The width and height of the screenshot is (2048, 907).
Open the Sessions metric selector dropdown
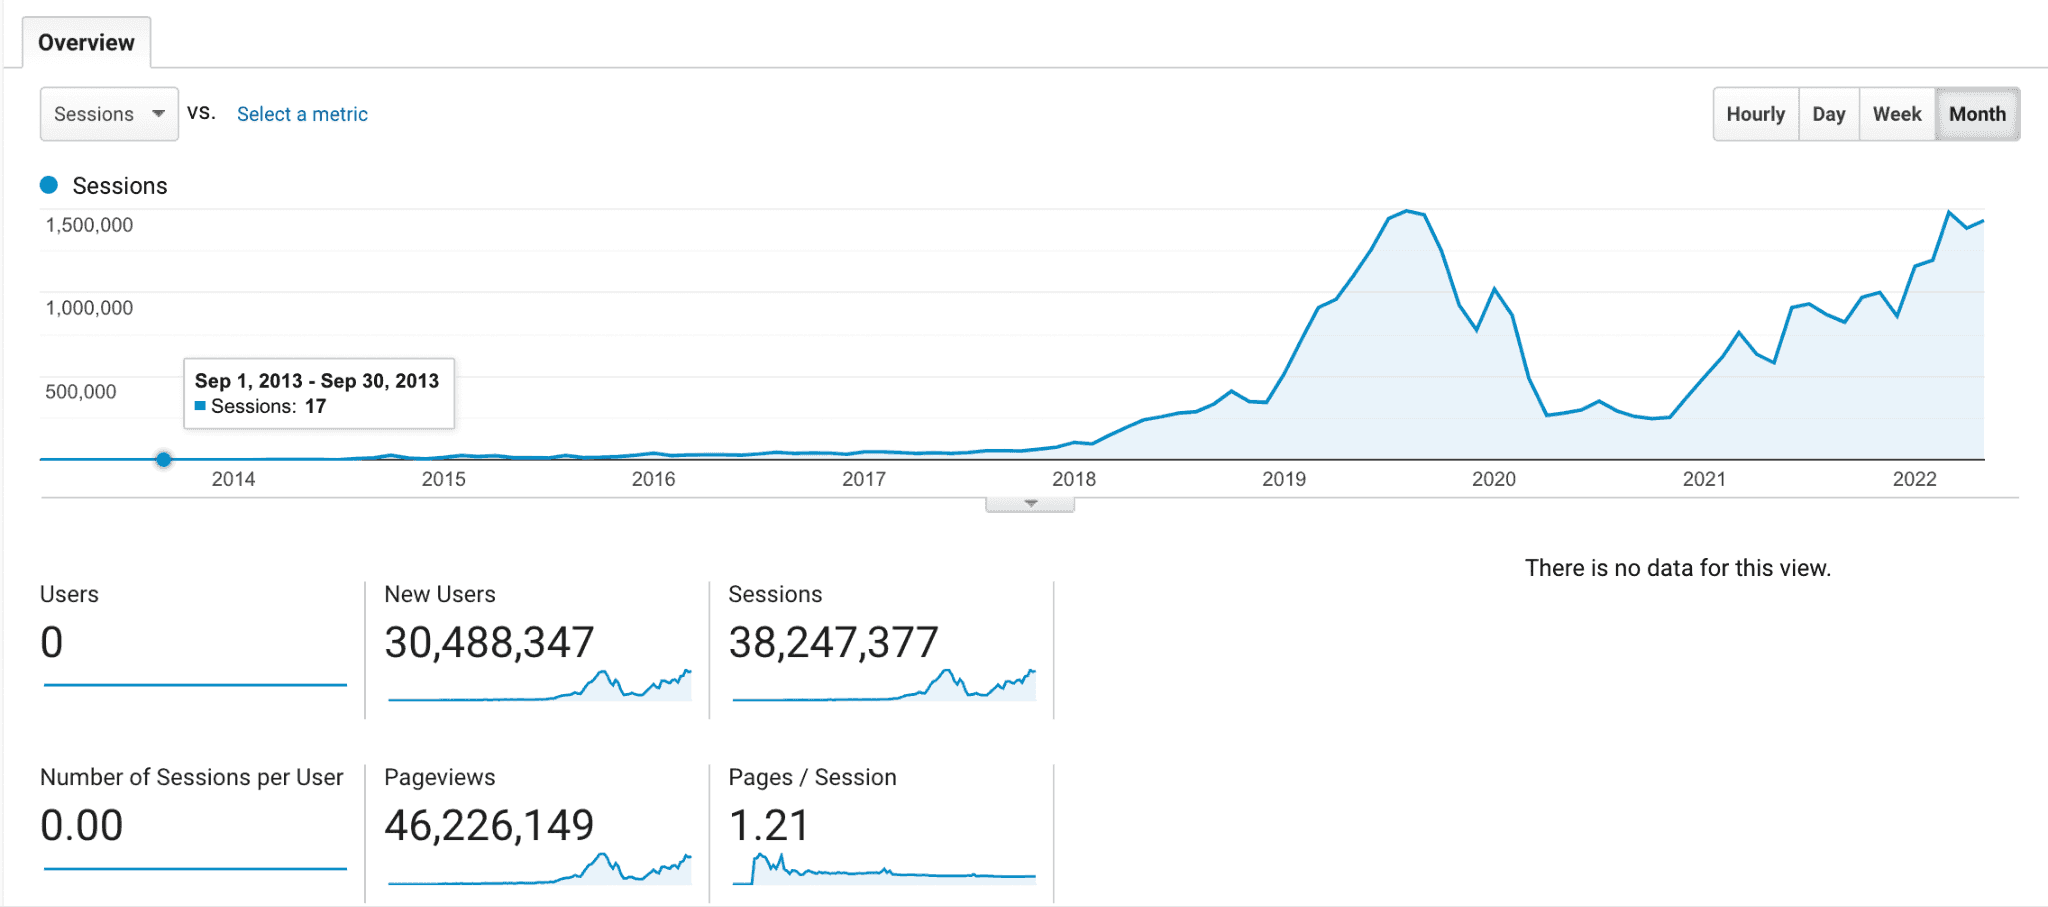(x=108, y=113)
